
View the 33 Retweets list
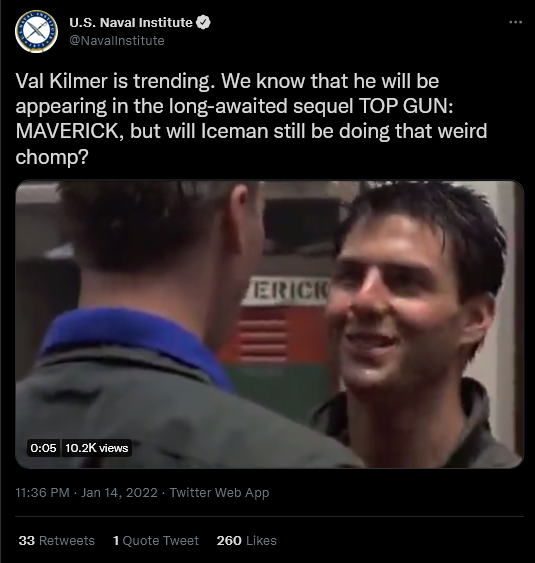pyautogui.click(x=56, y=540)
